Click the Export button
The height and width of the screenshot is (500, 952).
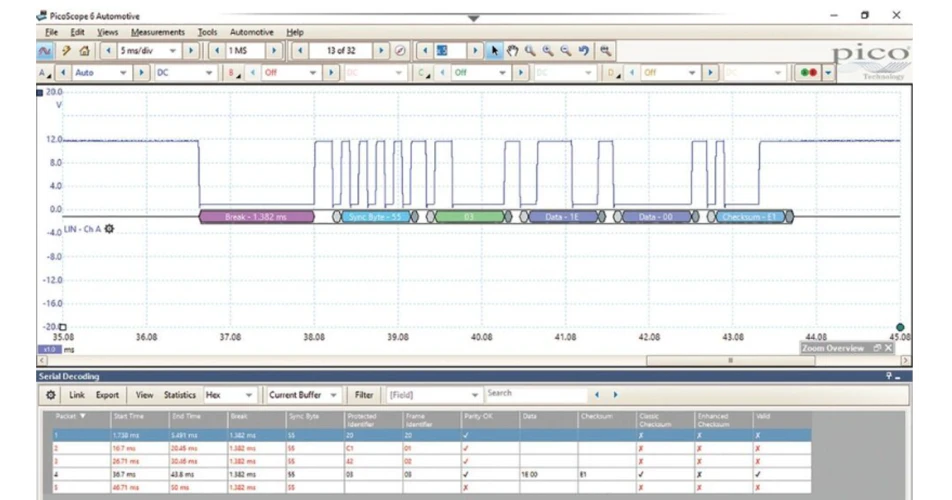point(107,395)
